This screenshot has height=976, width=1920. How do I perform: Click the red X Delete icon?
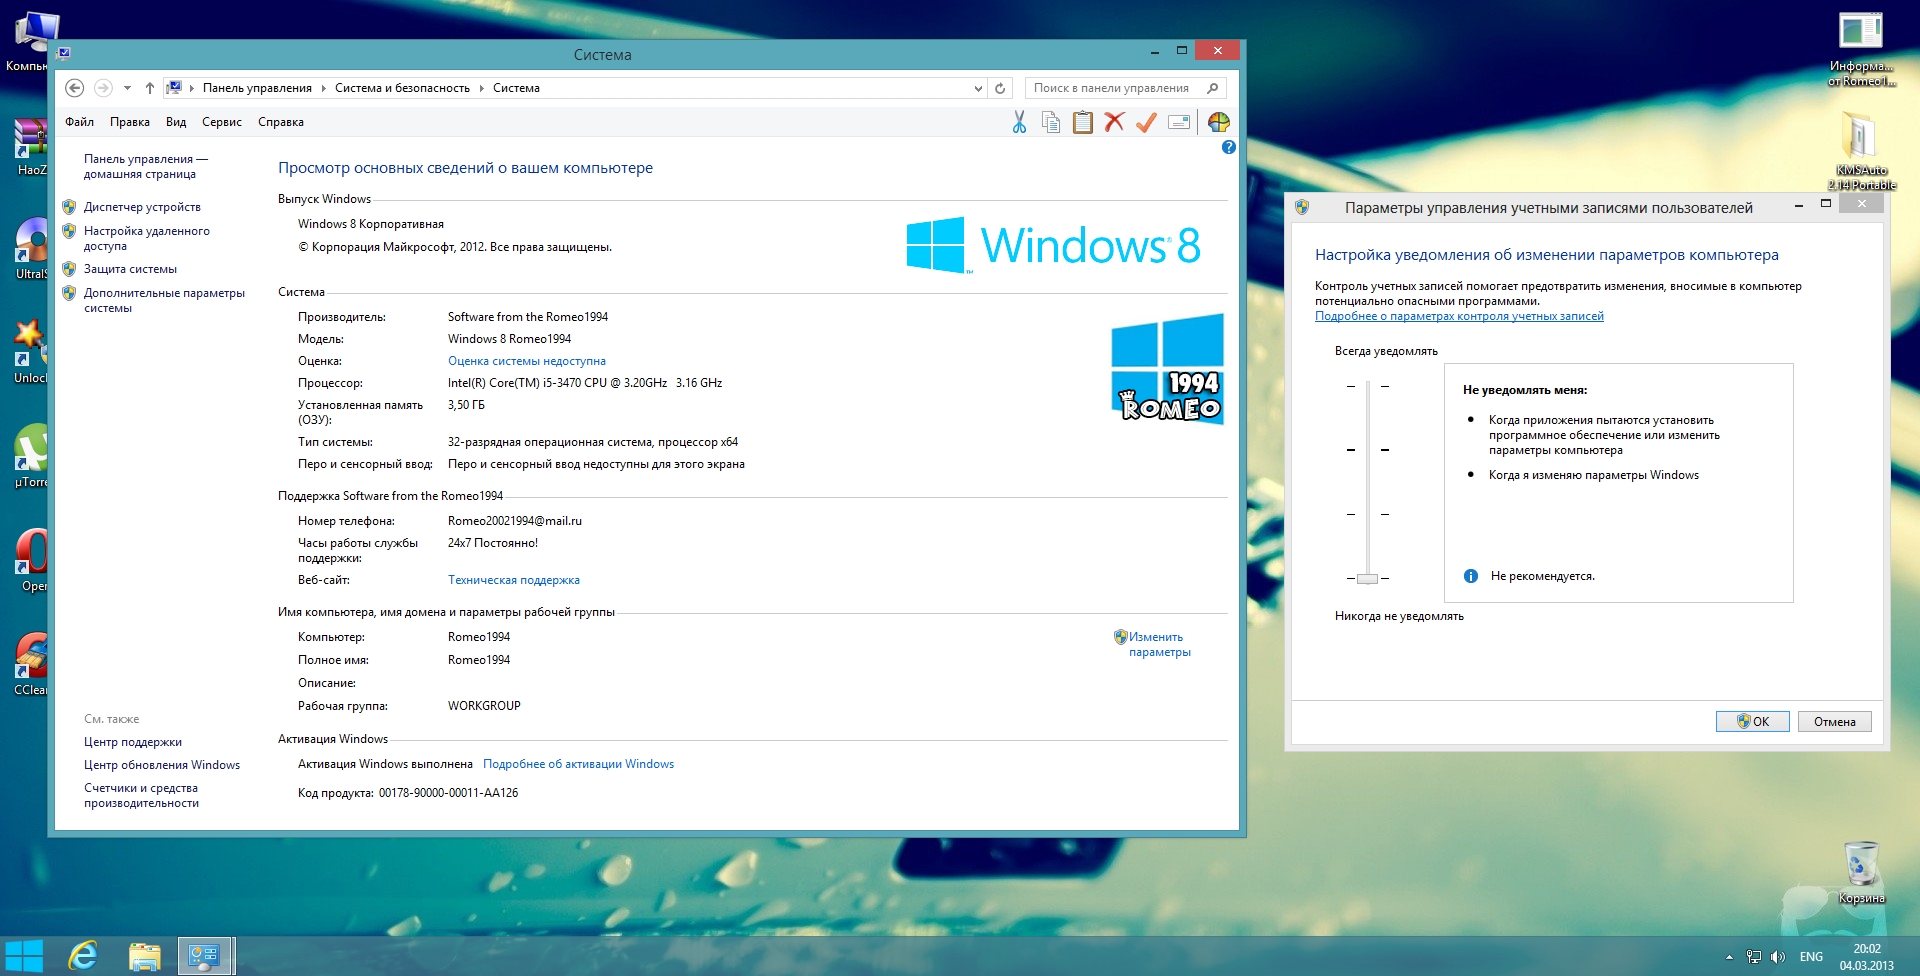tap(1114, 122)
